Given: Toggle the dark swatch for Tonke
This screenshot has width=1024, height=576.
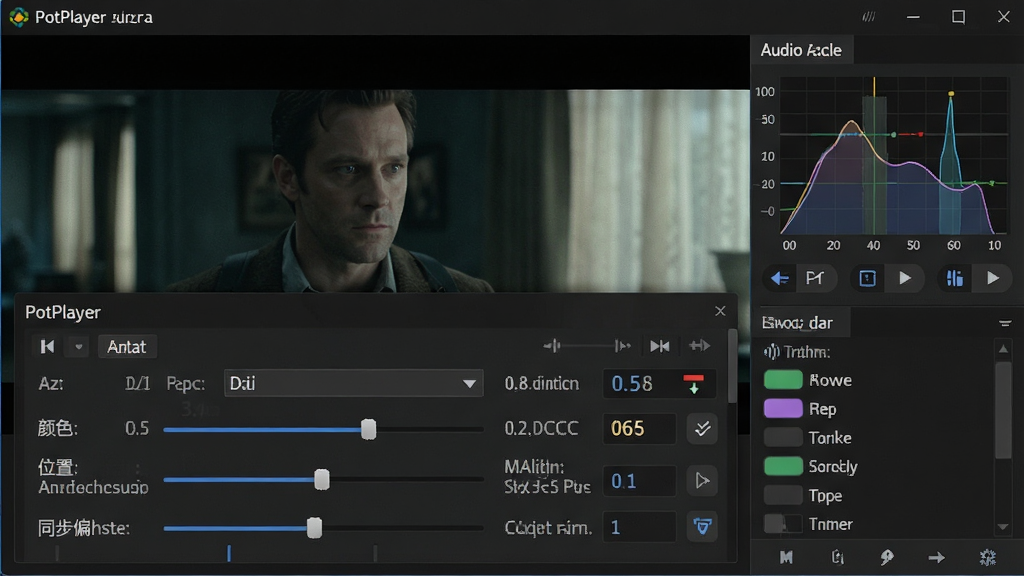Looking at the screenshot, I should (783, 438).
